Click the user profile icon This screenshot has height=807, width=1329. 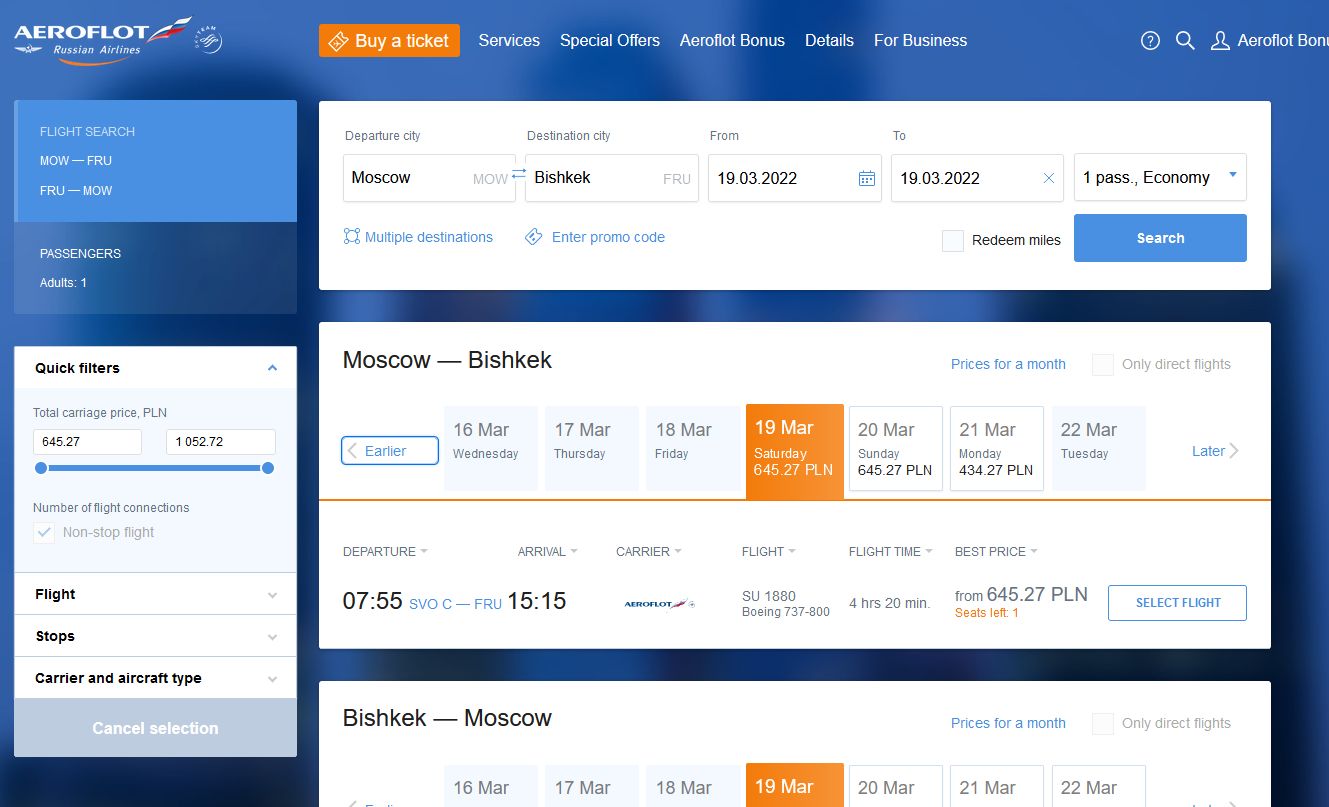pyautogui.click(x=1220, y=41)
